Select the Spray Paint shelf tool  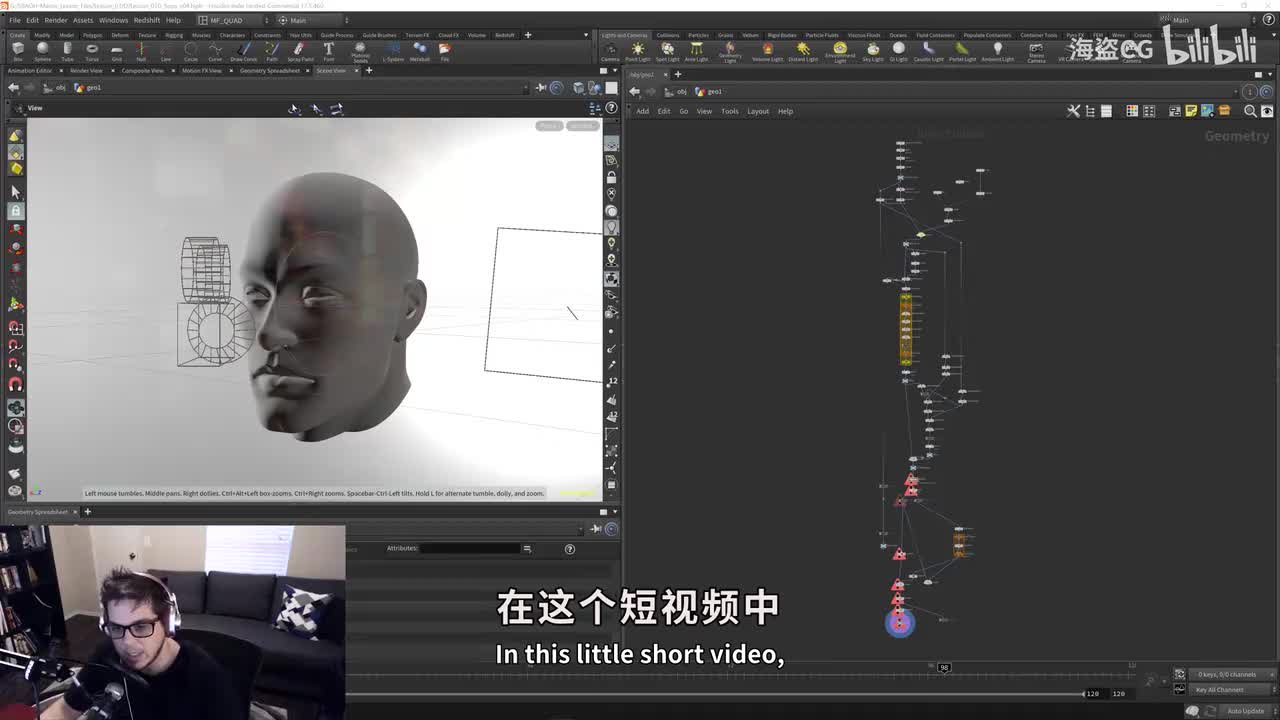tap(300, 51)
